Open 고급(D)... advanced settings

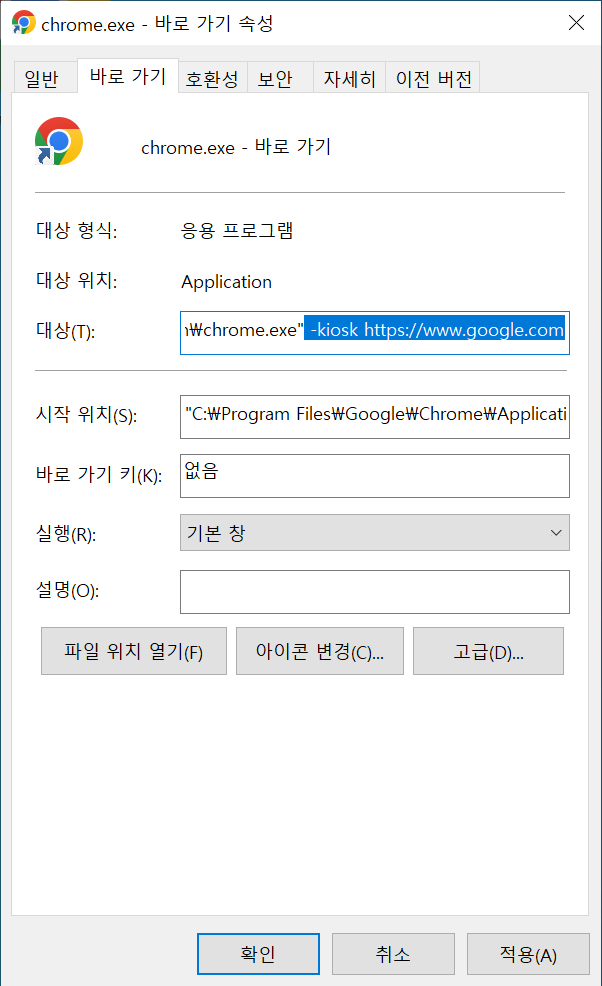488,651
